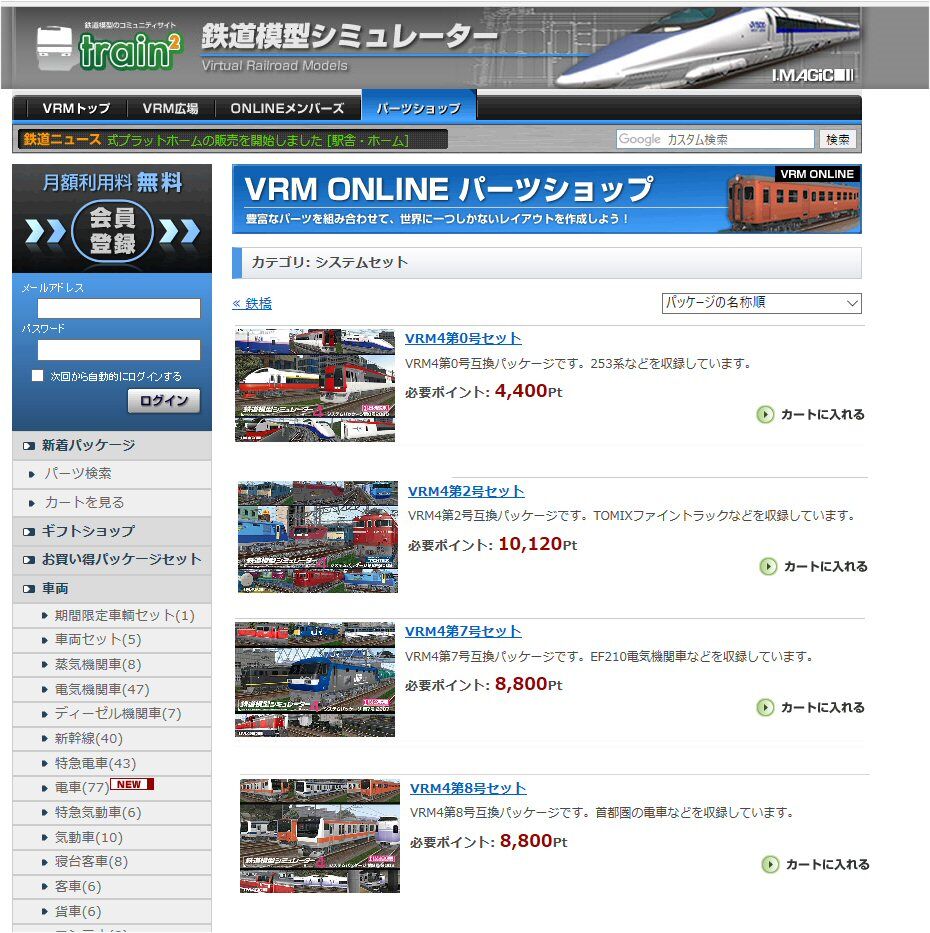Open the VRM4第7号セット package link
This screenshot has height=933, width=930.
coord(461,631)
